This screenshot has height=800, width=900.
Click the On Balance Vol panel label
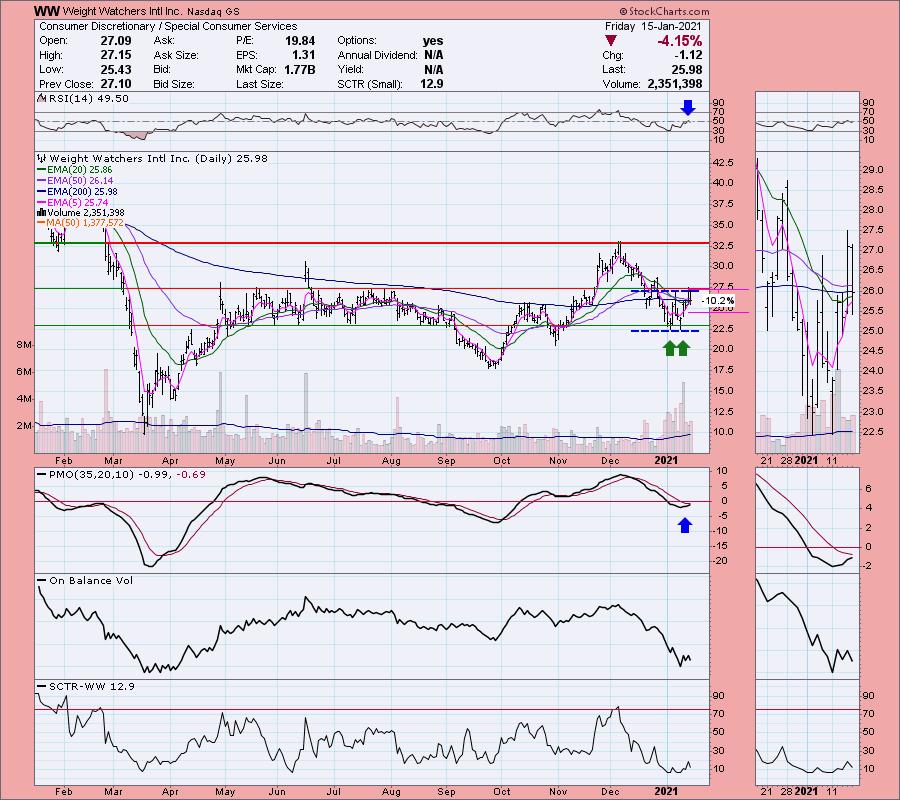pyautogui.click(x=91, y=581)
